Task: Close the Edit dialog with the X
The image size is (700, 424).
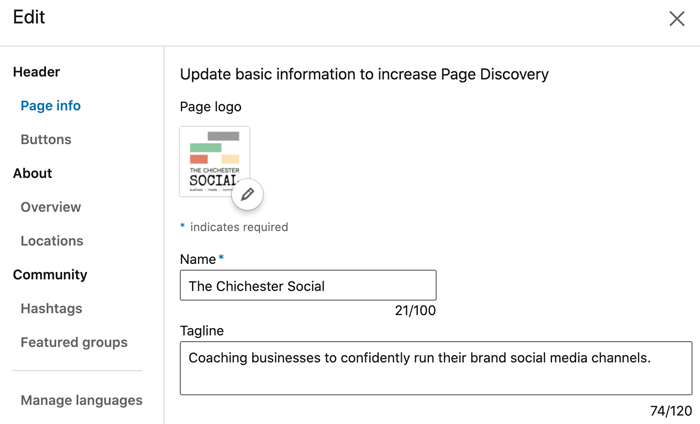Action: (677, 19)
